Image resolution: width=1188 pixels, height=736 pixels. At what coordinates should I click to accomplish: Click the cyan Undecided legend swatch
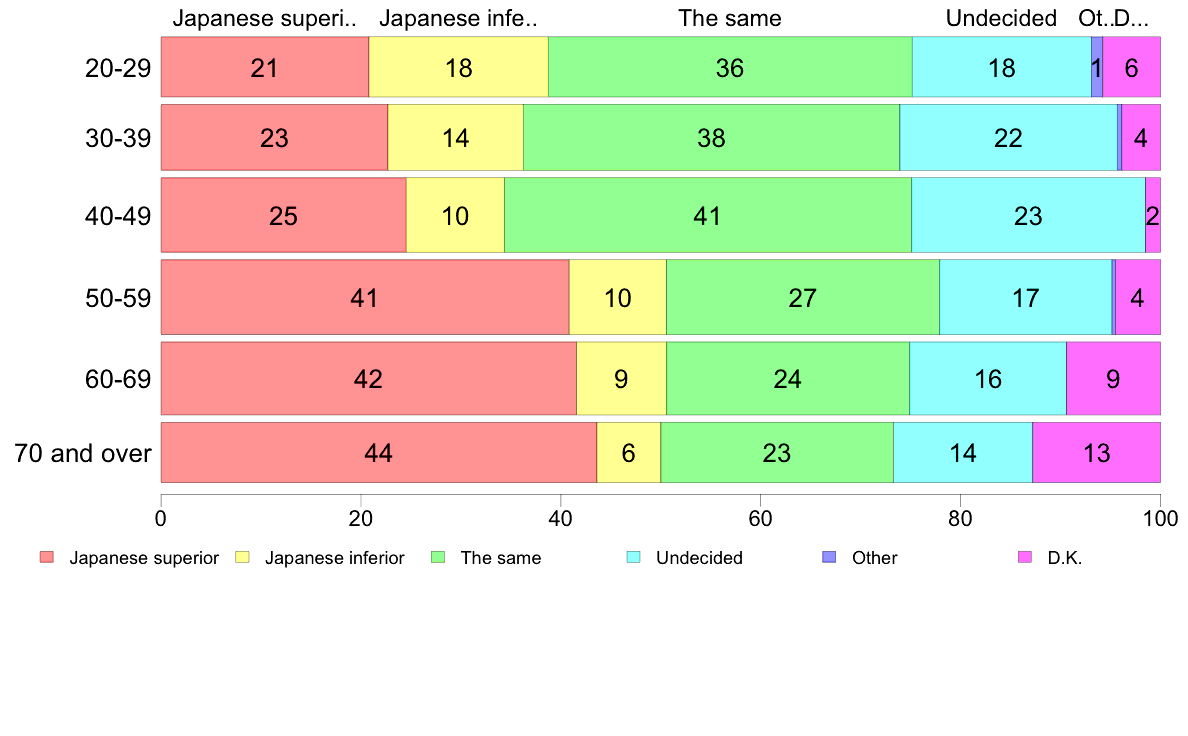point(634,558)
